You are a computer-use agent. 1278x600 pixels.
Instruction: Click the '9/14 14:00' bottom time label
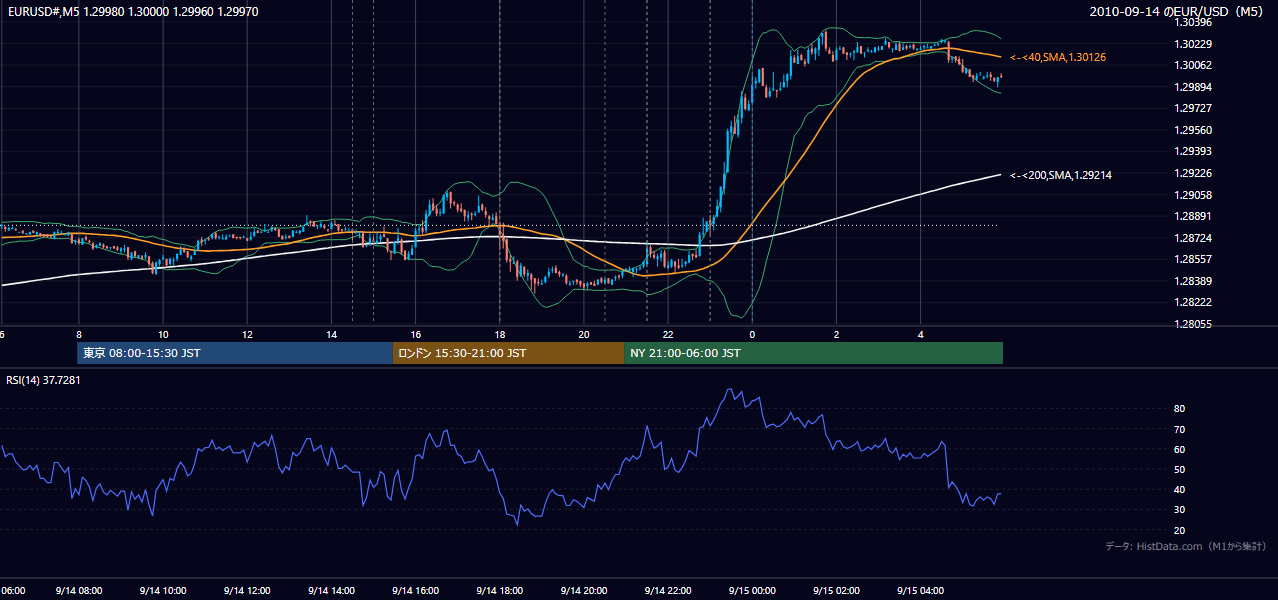tap(331, 591)
